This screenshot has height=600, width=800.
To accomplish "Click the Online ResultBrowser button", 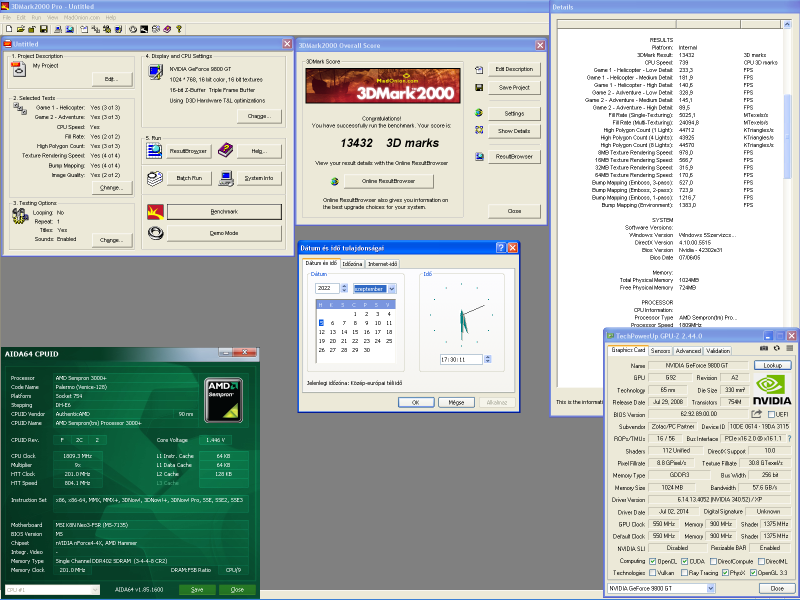I will pyautogui.click(x=389, y=181).
